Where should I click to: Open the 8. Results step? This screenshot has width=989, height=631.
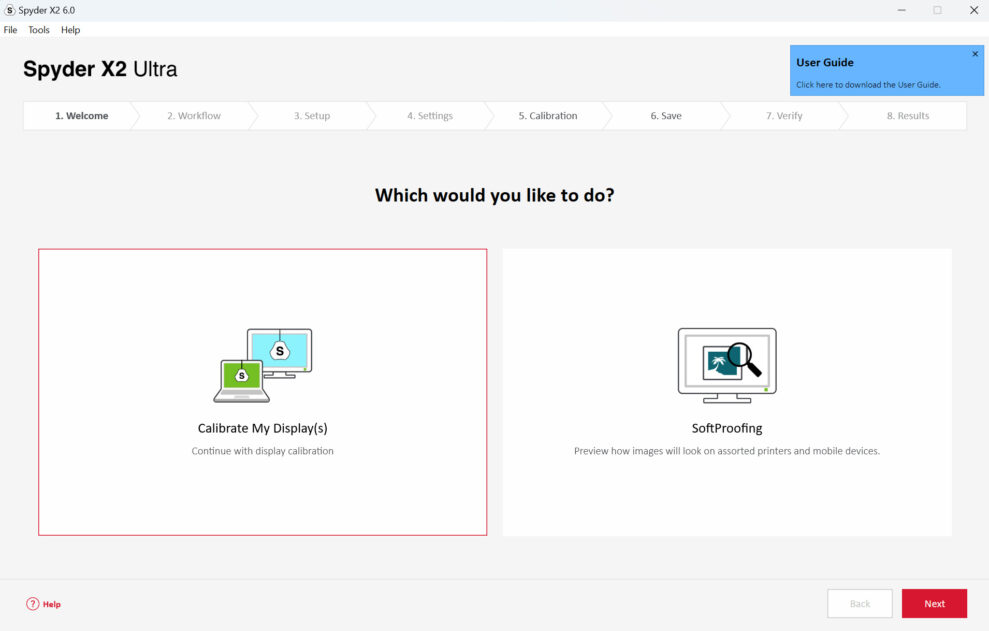[908, 116]
